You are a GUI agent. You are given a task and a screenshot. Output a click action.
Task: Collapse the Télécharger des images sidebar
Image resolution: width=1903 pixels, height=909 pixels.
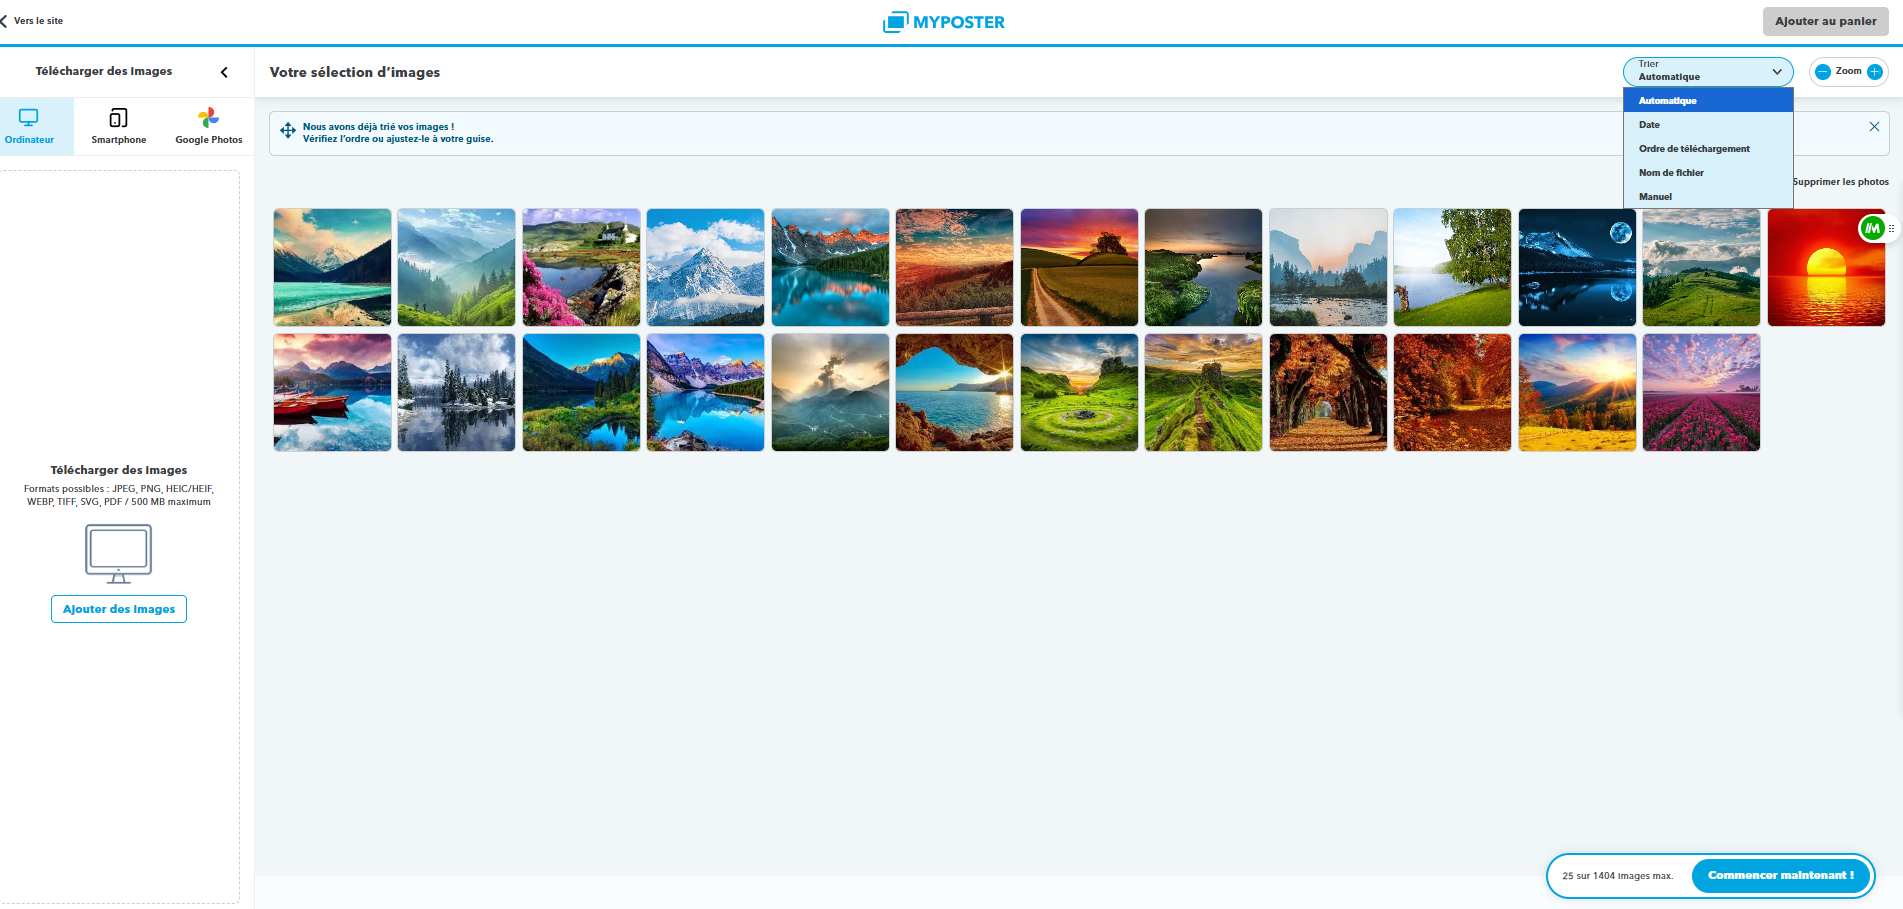[224, 72]
